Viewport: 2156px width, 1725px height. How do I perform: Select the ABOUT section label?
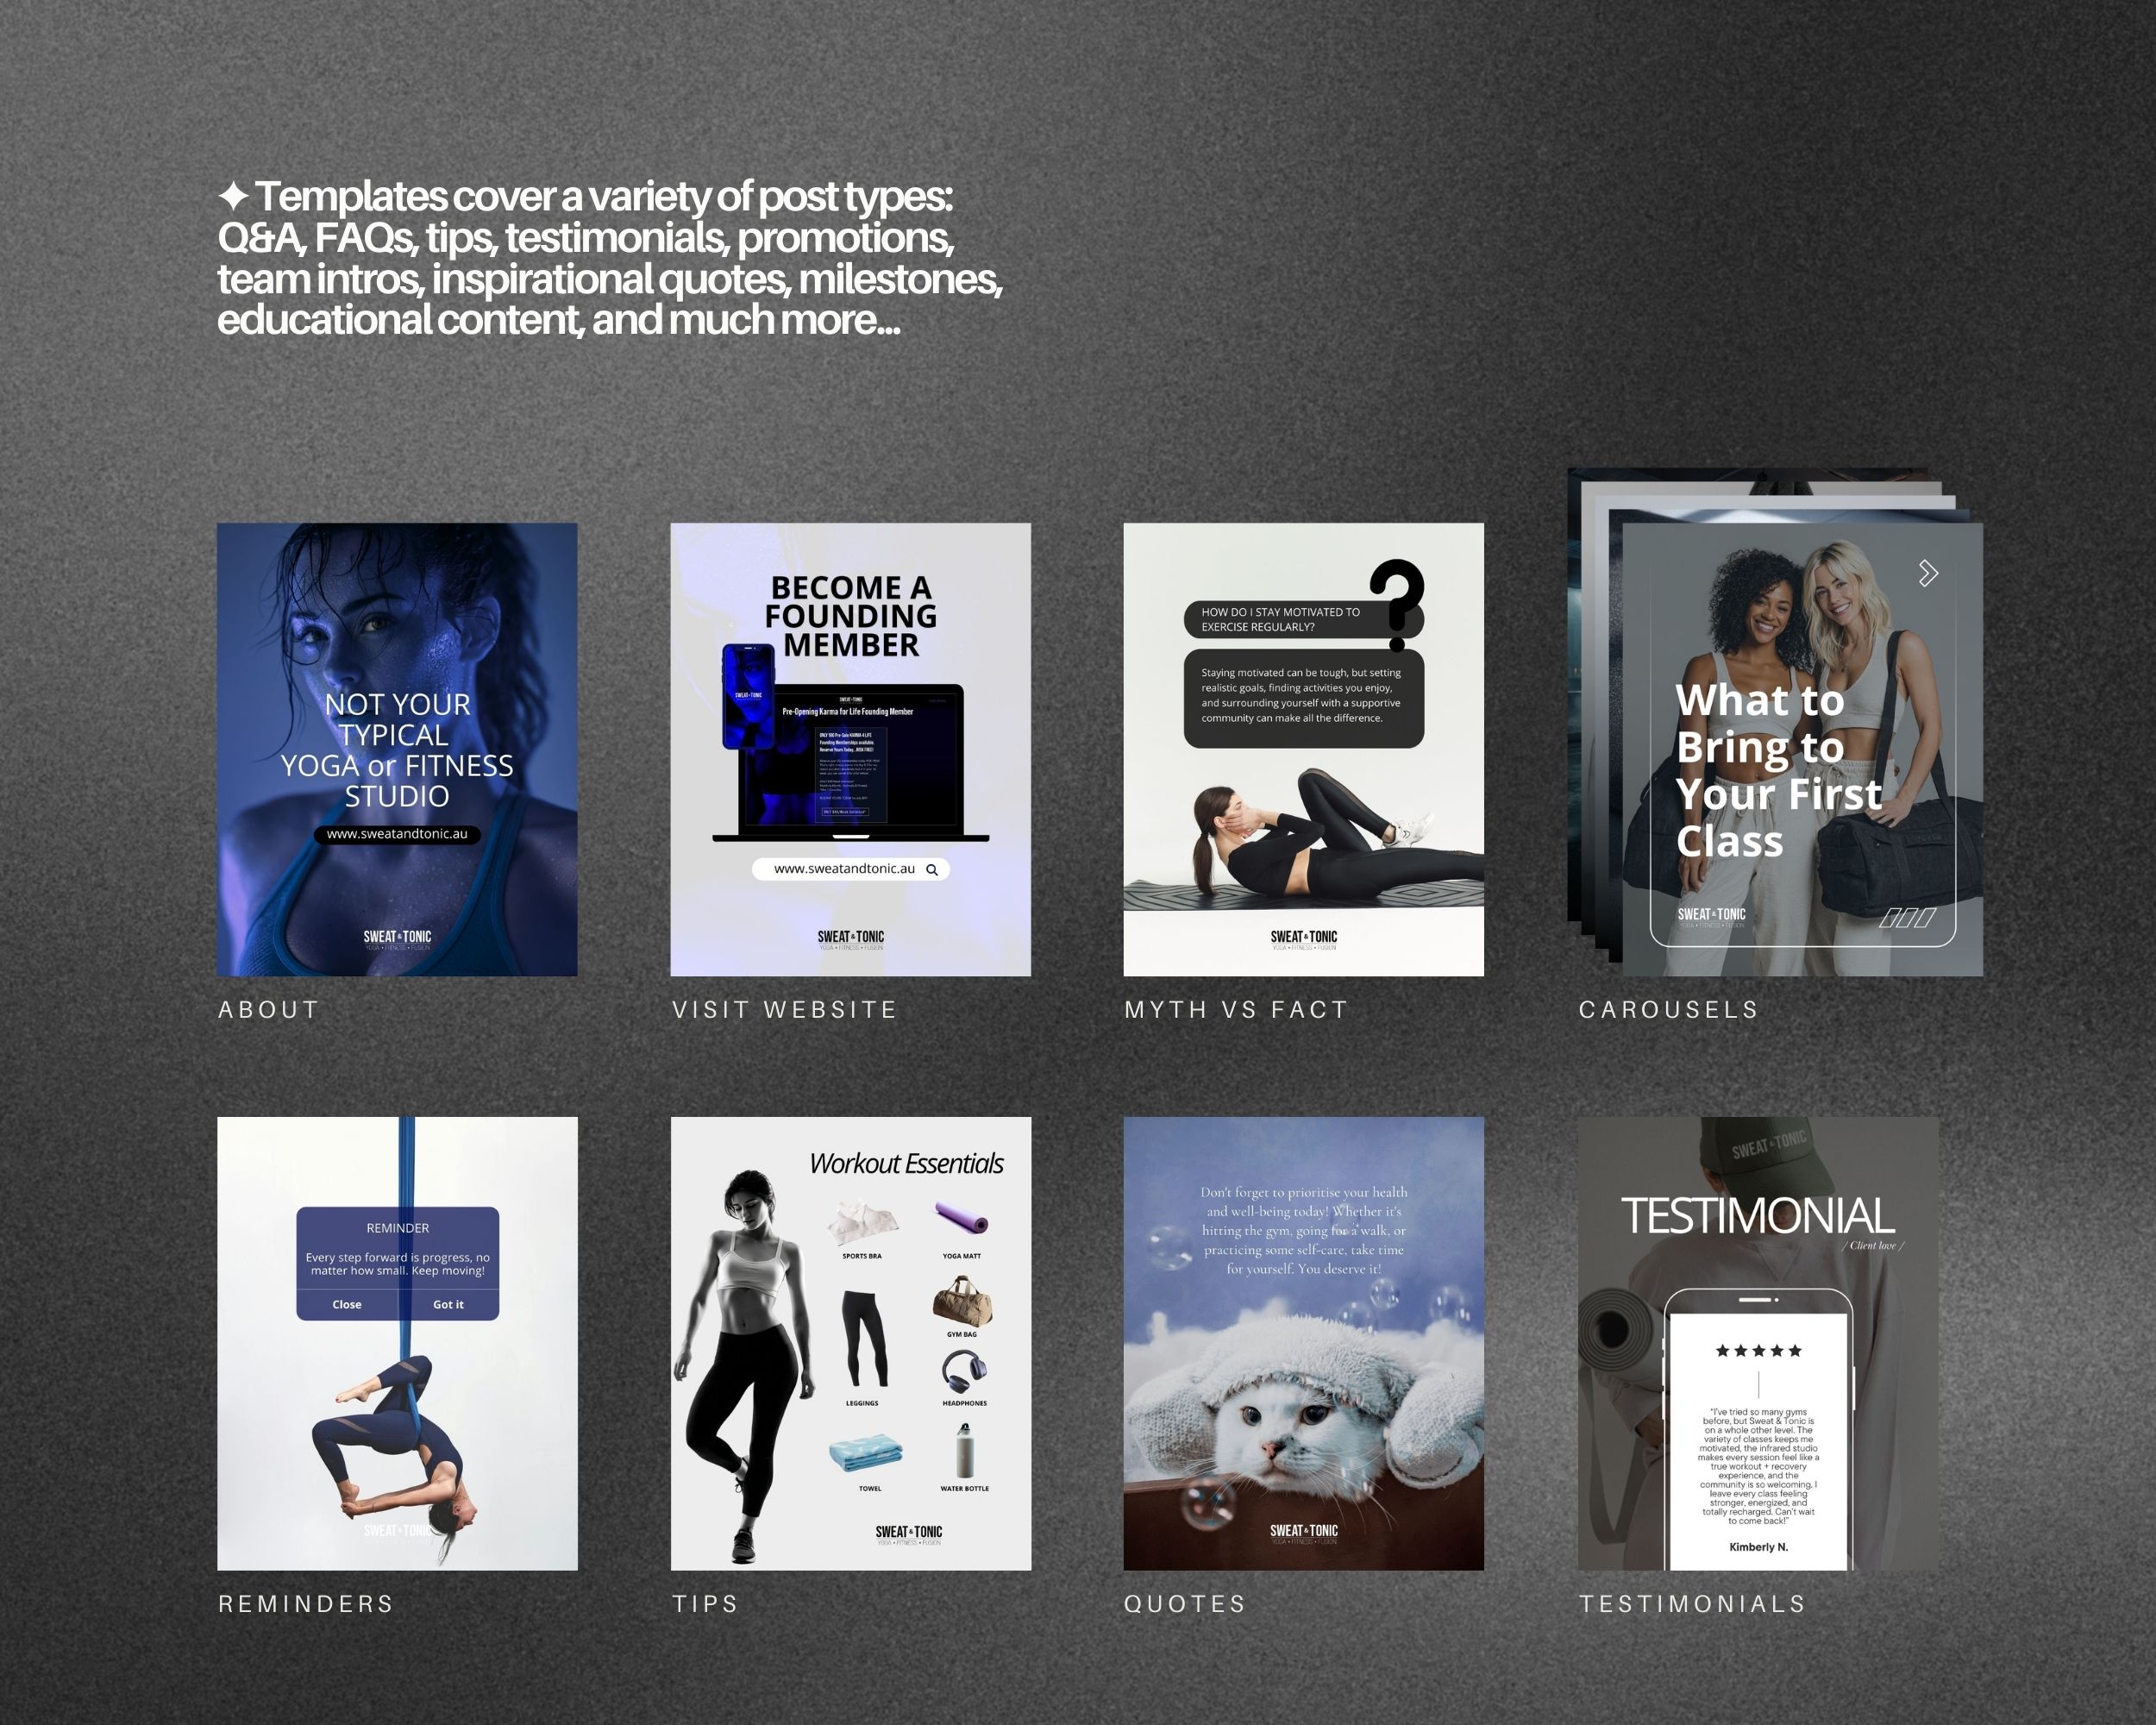click(268, 1009)
